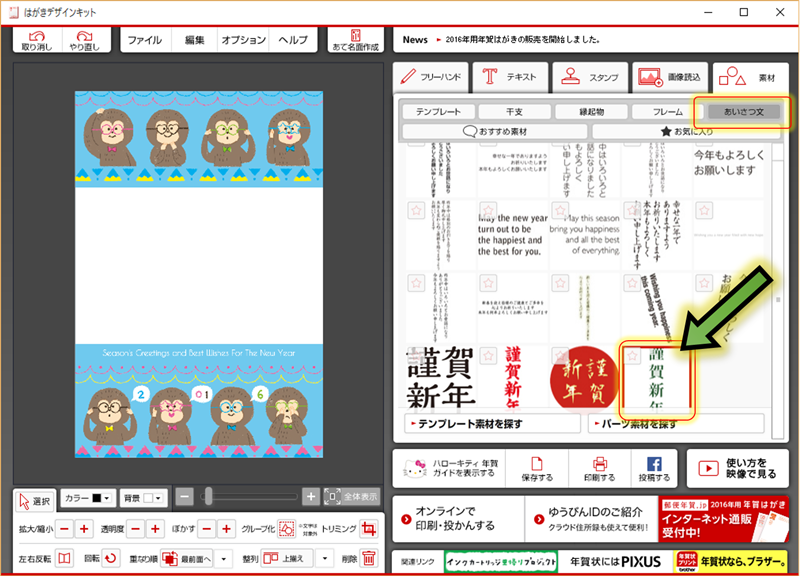The image size is (800, 576).
Task: Post to Facebook with 投稿する icon
Action: 654,468
